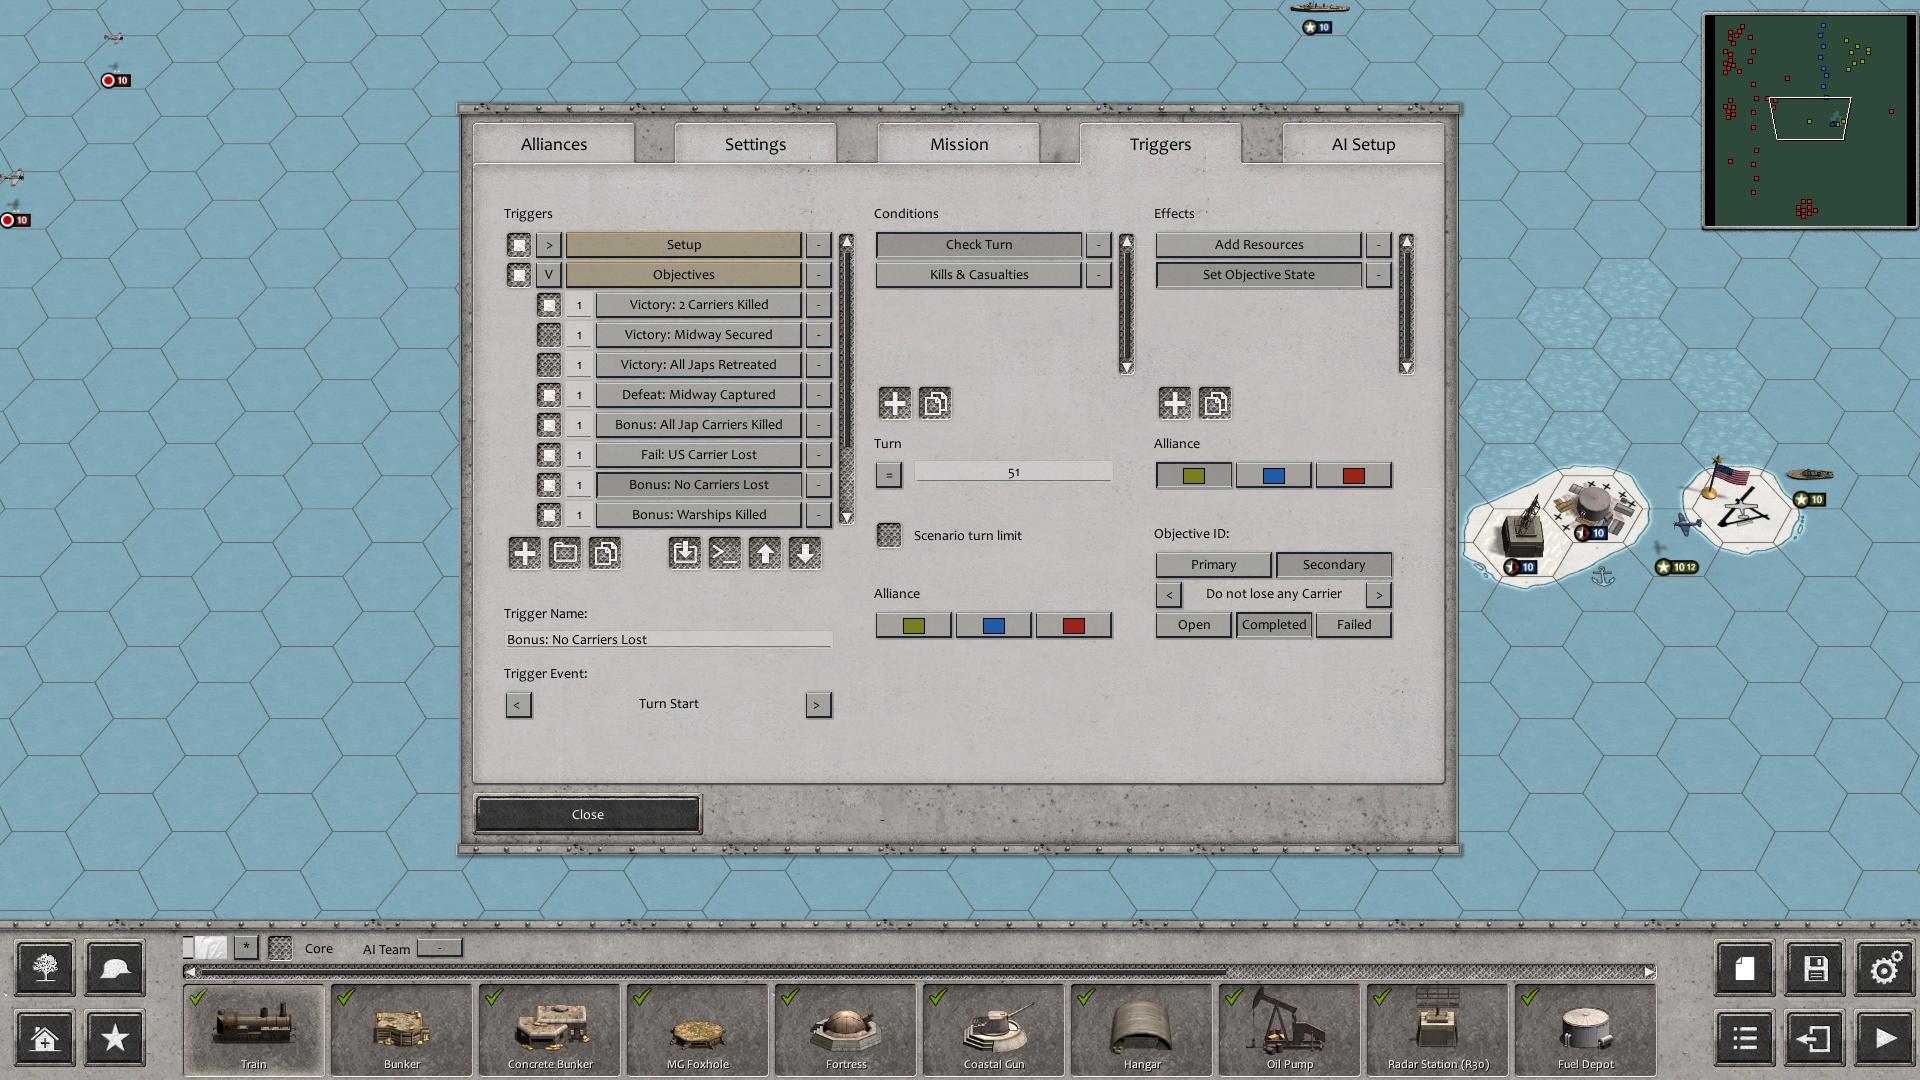Toggle the Scenario turn limit checkbox
1920x1080 pixels.
[x=888, y=535]
